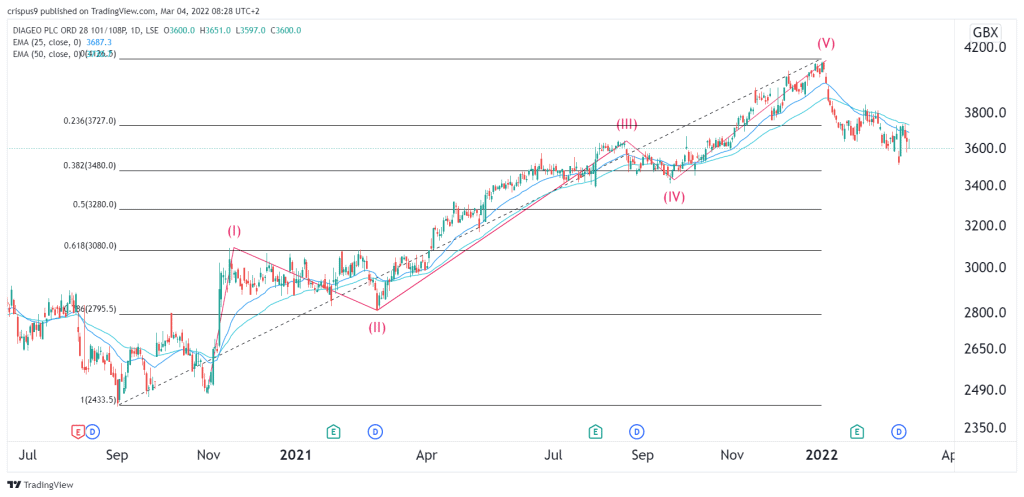This screenshot has width=1024, height=497.
Task: Open the dividend D marker before April 2021
Action: point(375,431)
